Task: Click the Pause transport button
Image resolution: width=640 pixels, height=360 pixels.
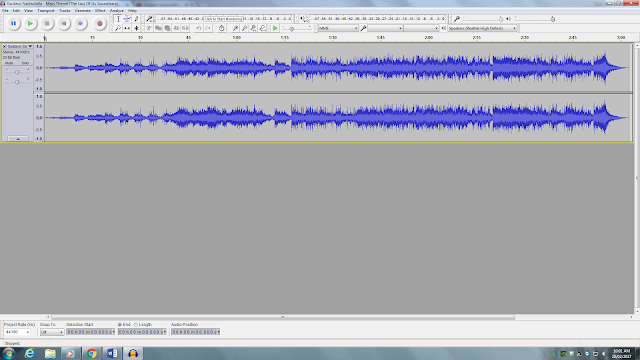Action: (13, 24)
